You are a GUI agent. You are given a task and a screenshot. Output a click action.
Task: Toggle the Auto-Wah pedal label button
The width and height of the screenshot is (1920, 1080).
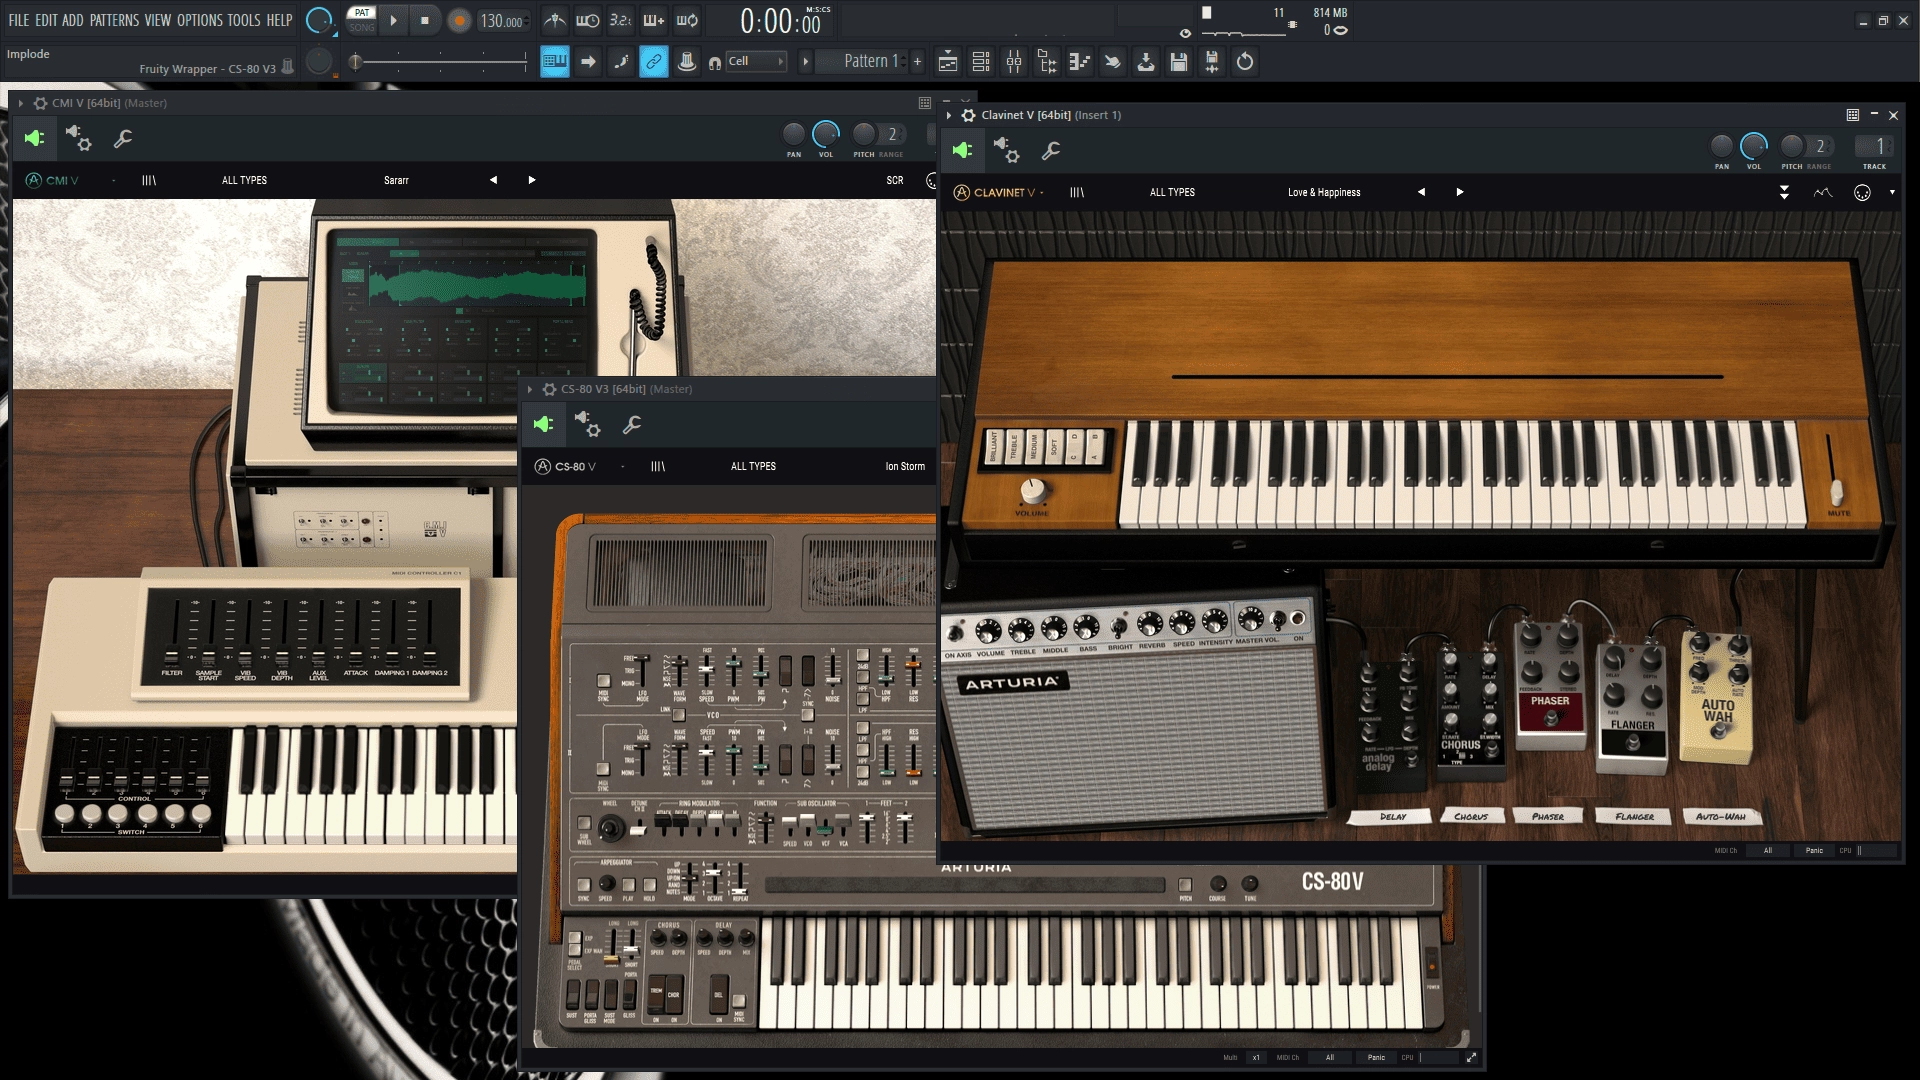pyautogui.click(x=1720, y=816)
